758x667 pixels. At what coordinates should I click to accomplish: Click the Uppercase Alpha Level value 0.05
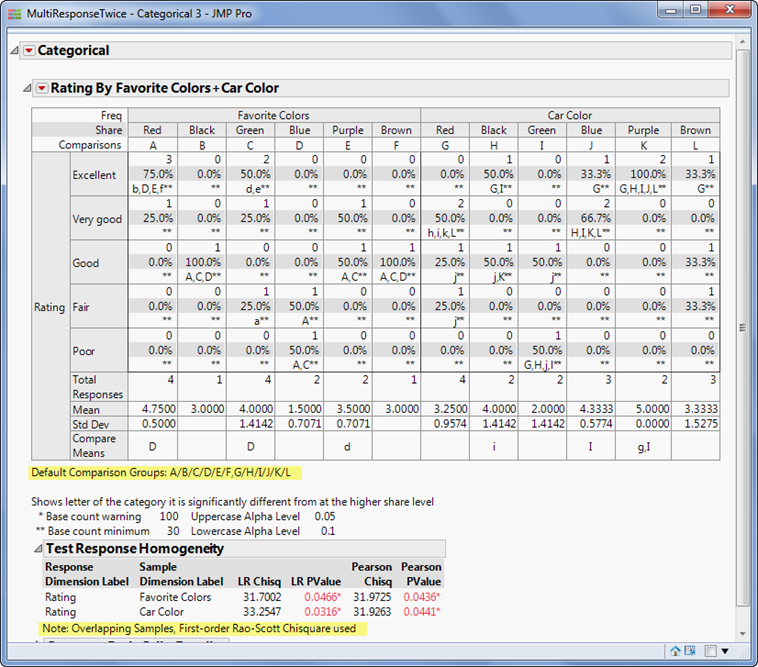(324, 516)
